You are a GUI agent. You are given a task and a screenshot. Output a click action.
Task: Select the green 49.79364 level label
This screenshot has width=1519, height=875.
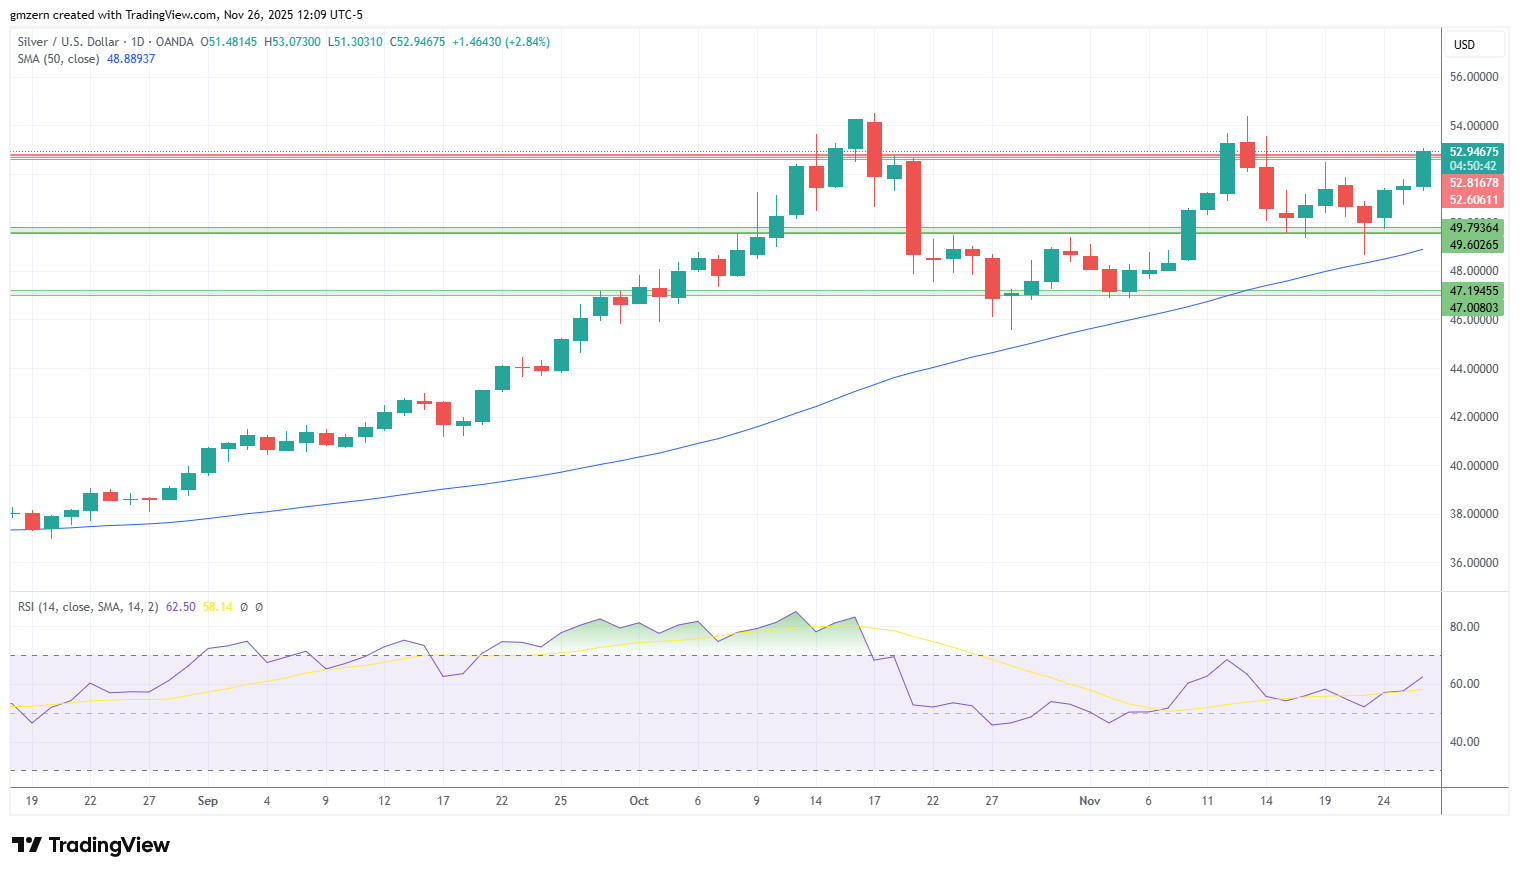1474,228
